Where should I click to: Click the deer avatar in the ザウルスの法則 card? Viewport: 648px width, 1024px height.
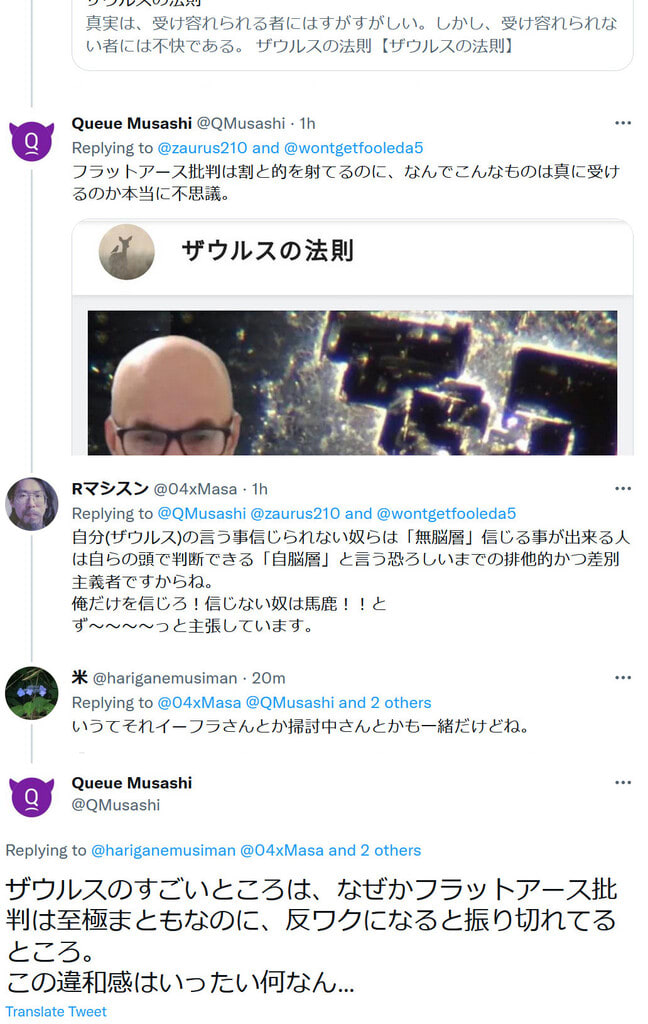(x=127, y=252)
